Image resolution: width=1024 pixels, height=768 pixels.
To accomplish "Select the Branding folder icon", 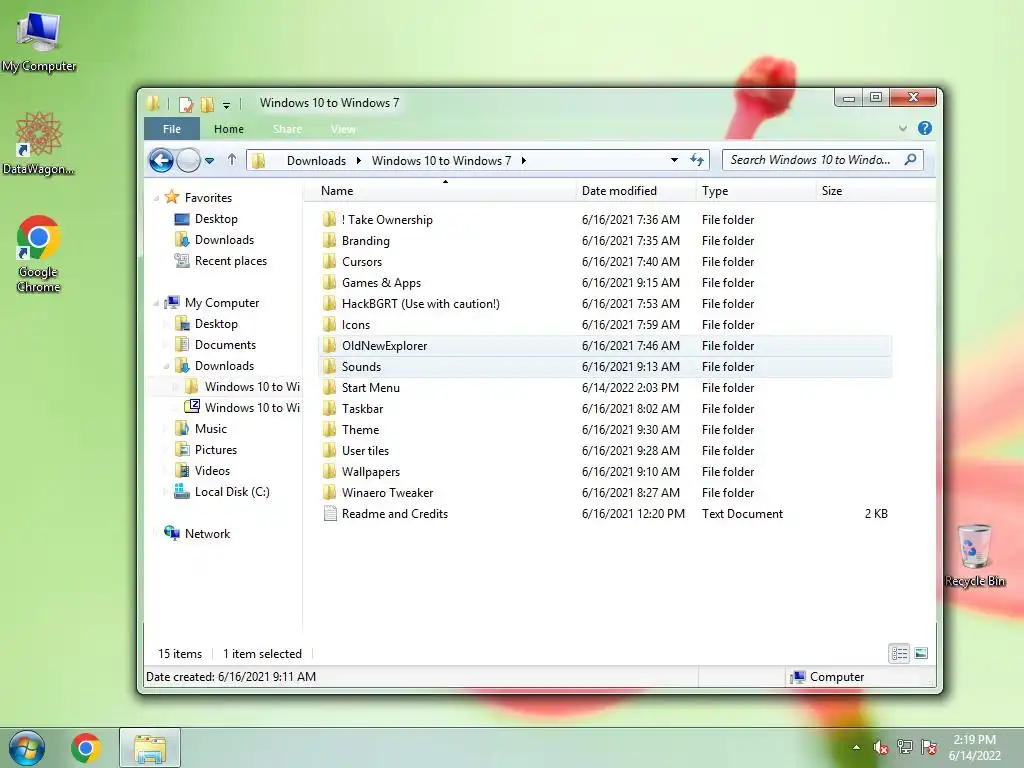I will (x=330, y=240).
